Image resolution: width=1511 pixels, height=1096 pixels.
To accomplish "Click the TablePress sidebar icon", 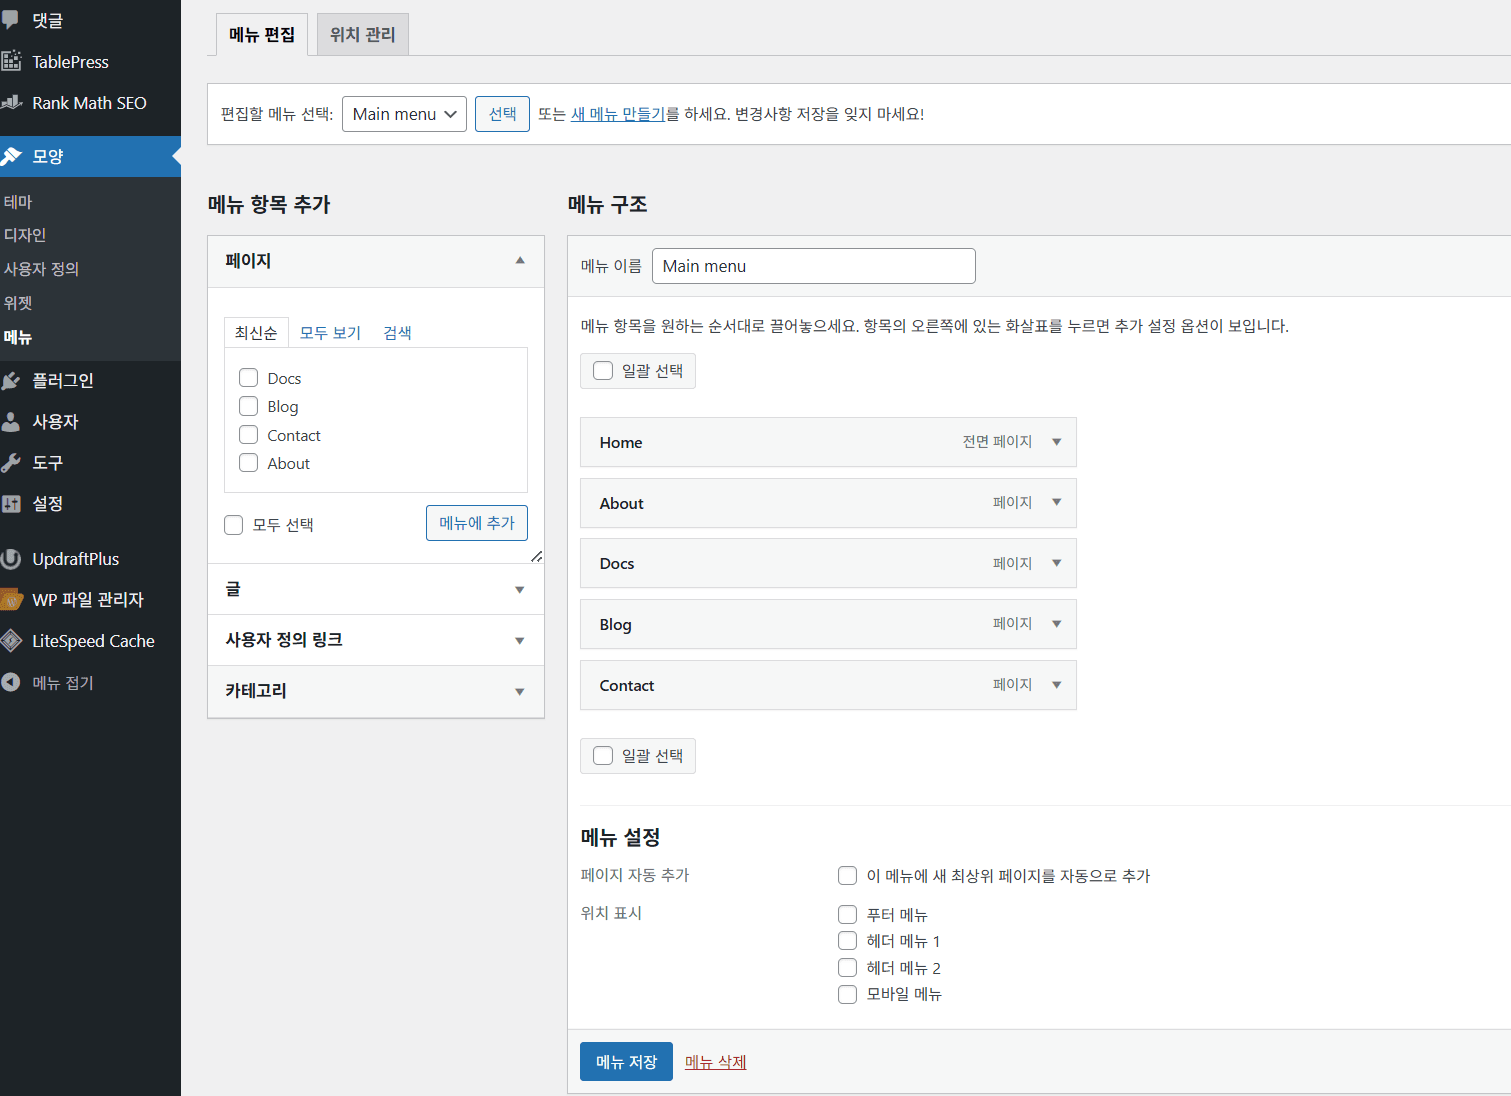I will click(x=11, y=61).
